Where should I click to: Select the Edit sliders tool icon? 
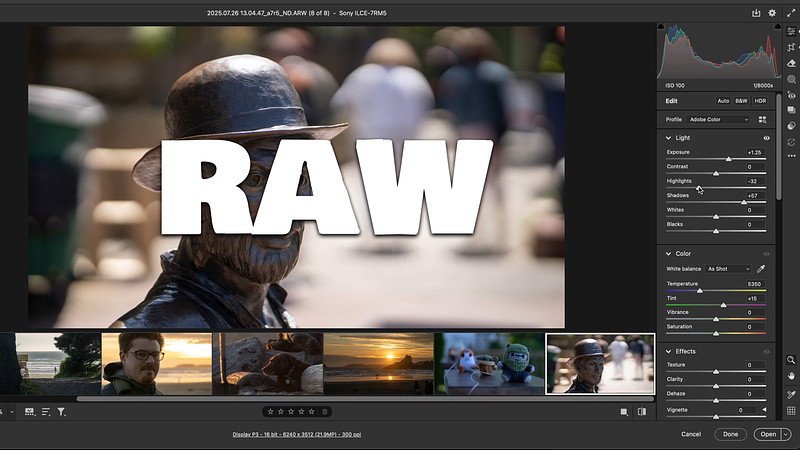[791, 32]
